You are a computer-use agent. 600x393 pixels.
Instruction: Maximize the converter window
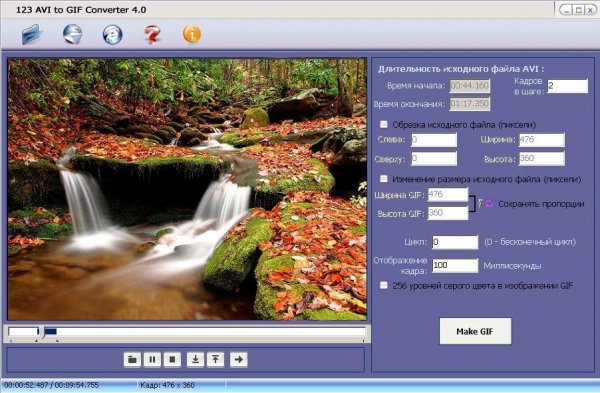point(579,10)
